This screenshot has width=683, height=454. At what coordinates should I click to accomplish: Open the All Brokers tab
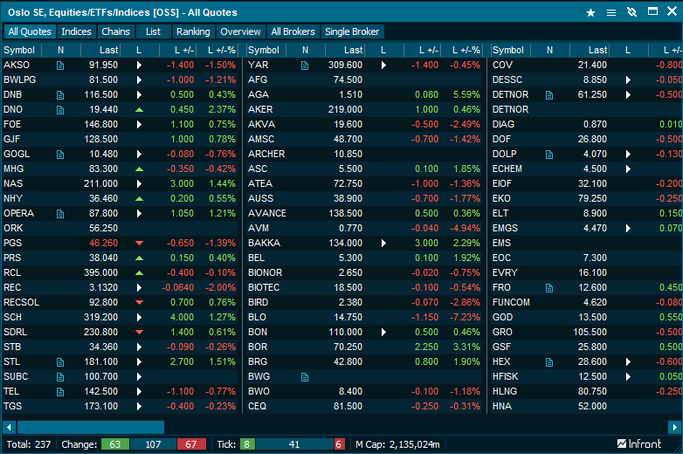tap(293, 32)
